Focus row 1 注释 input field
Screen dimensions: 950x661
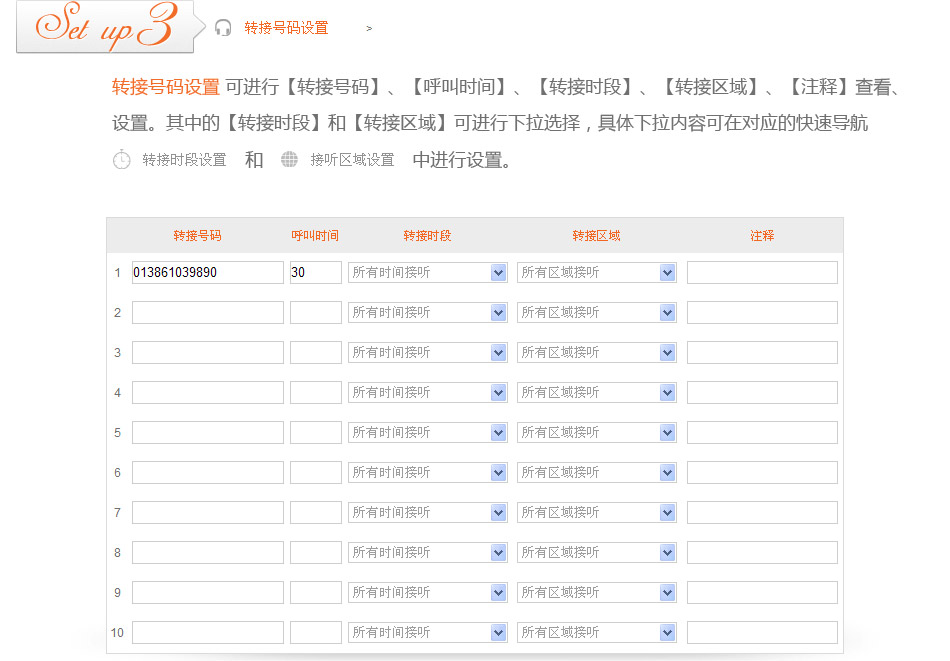(x=762, y=272)
